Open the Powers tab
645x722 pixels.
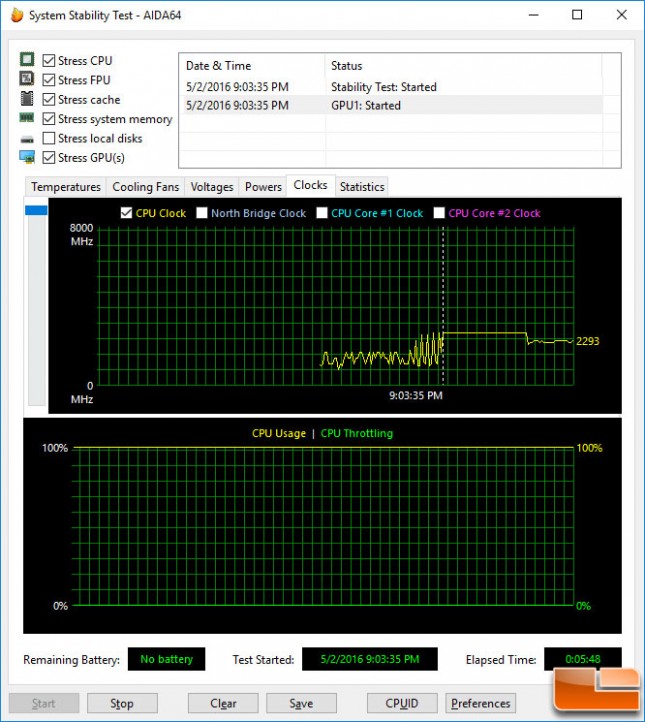(x=263, y=186)
